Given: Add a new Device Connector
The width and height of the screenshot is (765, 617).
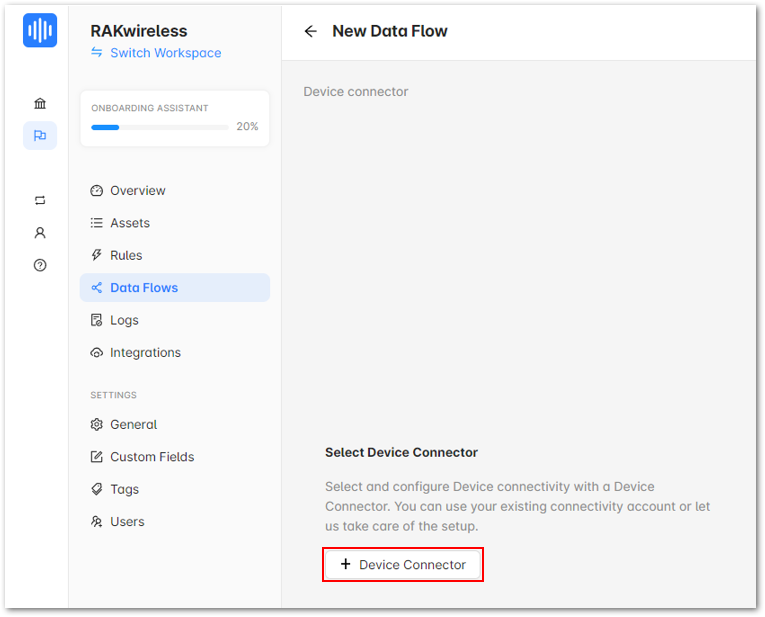Looking at the screenshot, I should [x=403, y=564].
